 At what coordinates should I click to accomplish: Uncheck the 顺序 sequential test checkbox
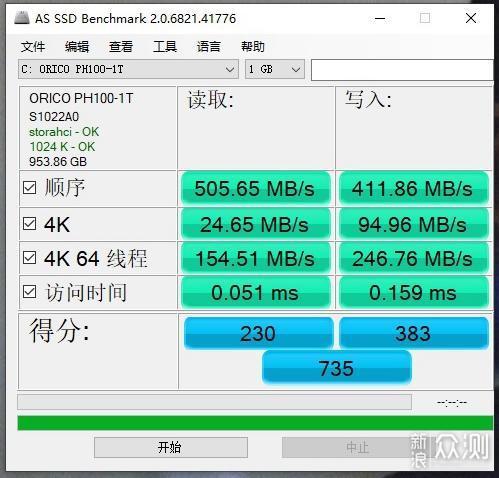(x=29, y=188)
